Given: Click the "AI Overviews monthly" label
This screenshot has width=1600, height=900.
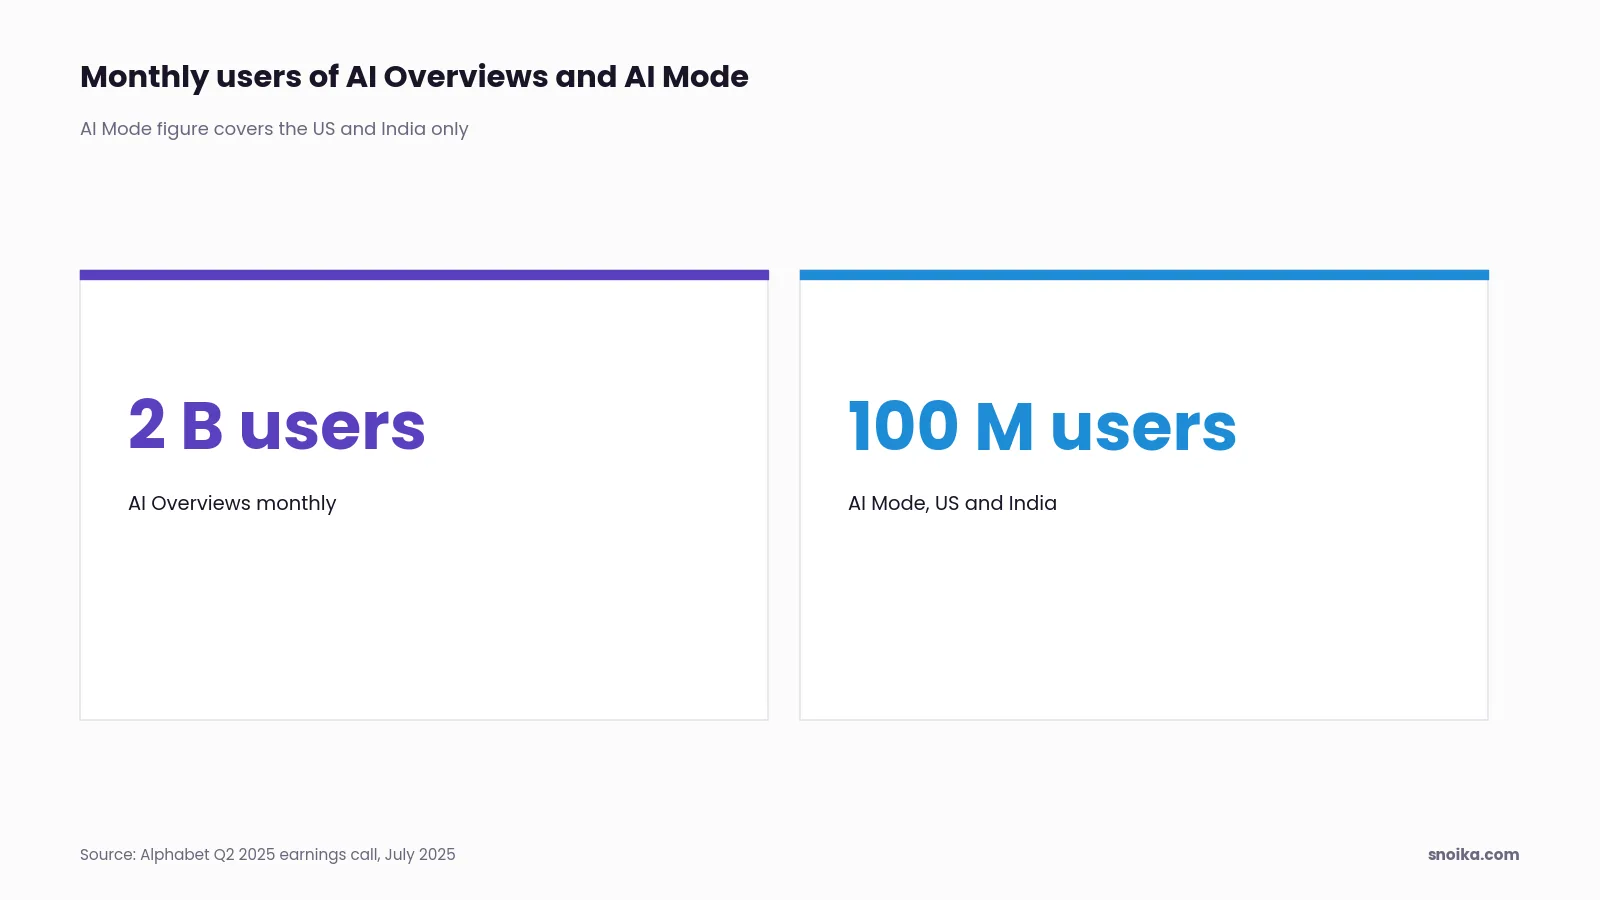Looking at the screenshot, I should pos(232,503).
